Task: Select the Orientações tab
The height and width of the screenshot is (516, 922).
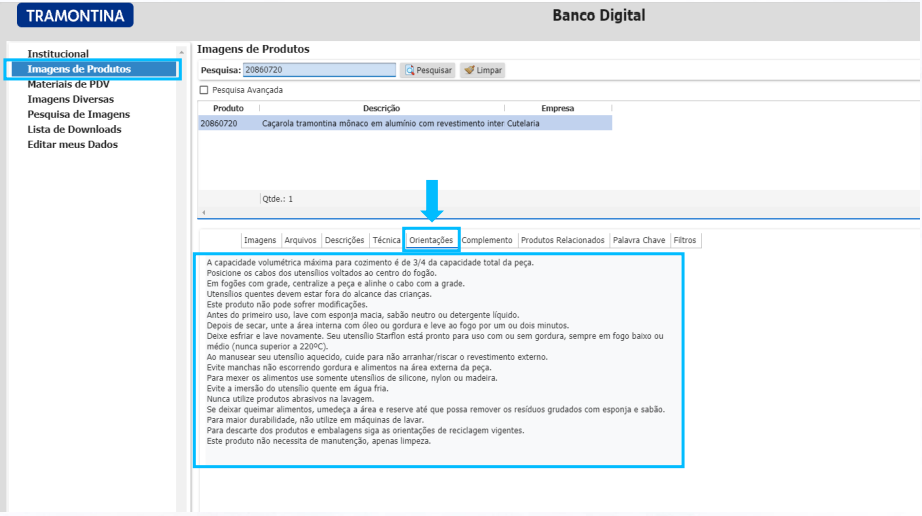Action: pos(431,240)
